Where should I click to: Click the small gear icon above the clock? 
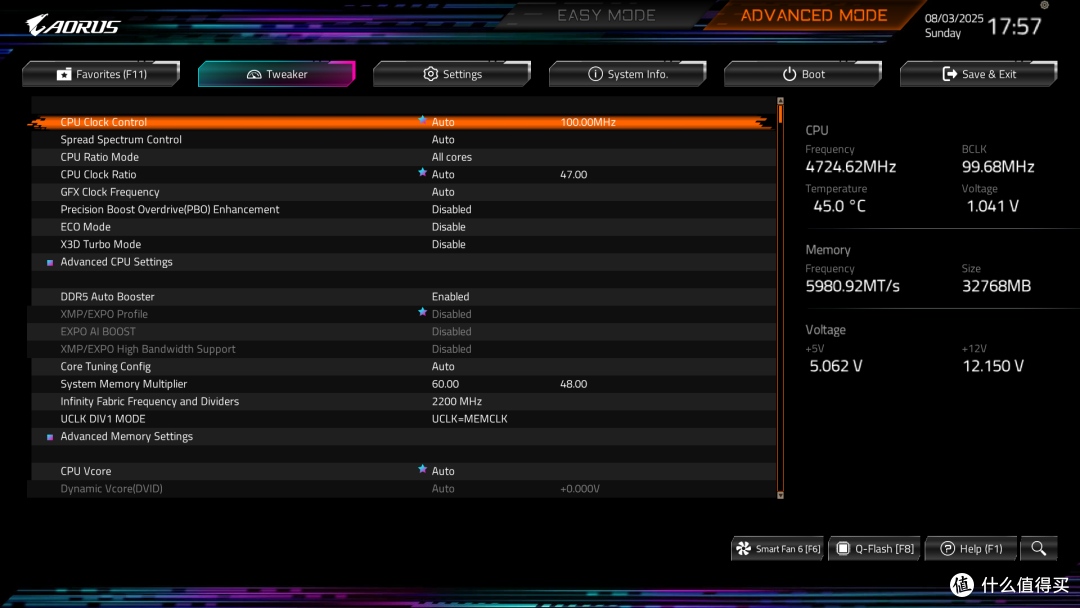click(x=1044, y=5)
